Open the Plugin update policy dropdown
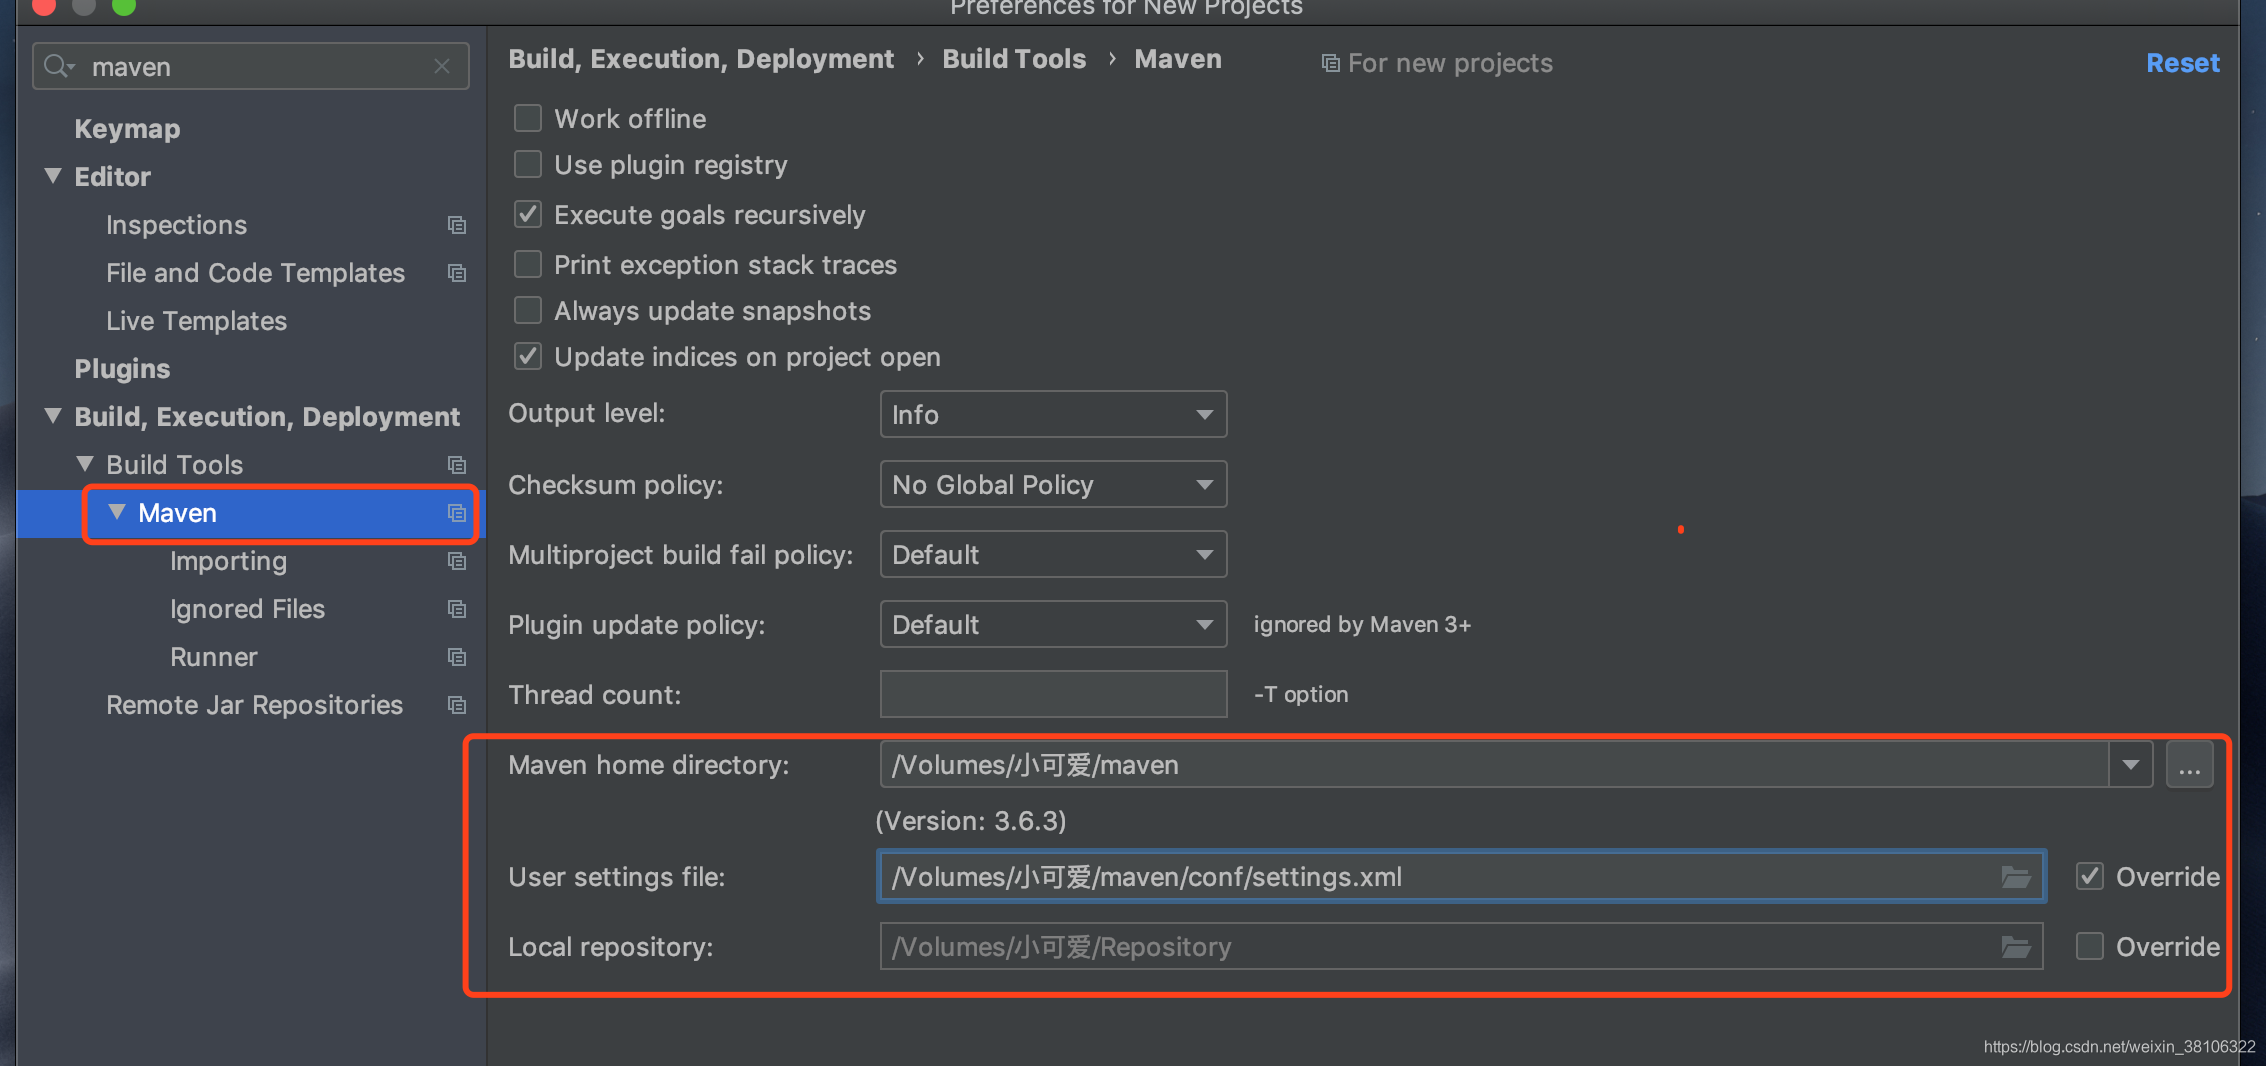This screenshot has height=1066, width=2266. point(1053,624)
